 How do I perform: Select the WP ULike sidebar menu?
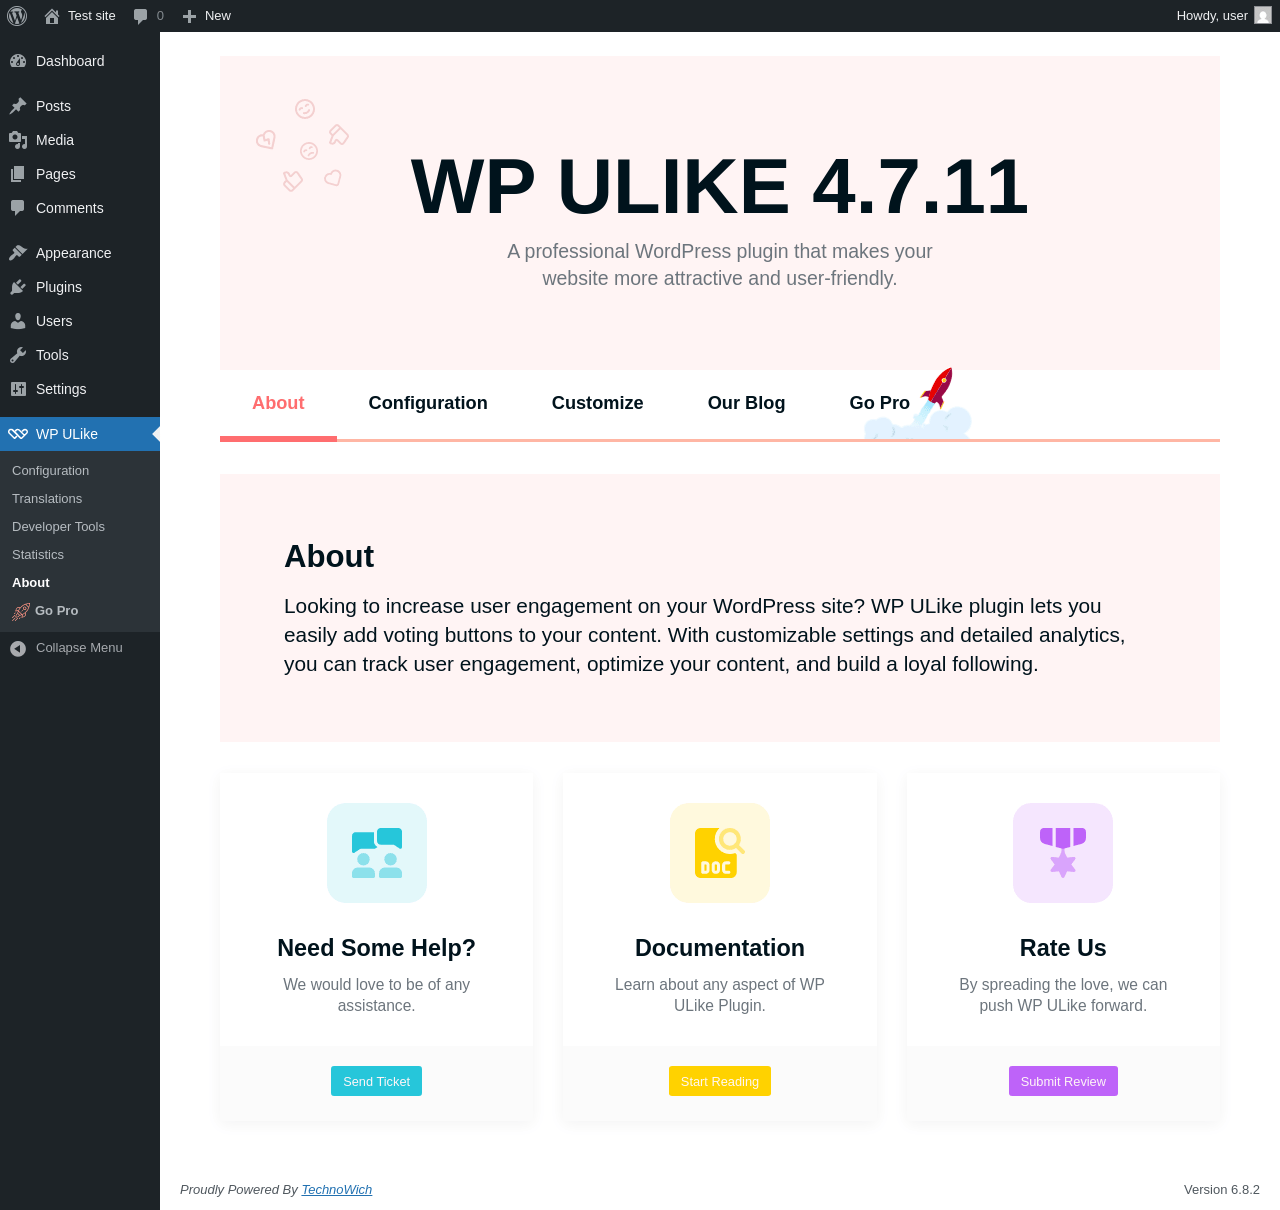click(80, 434)
